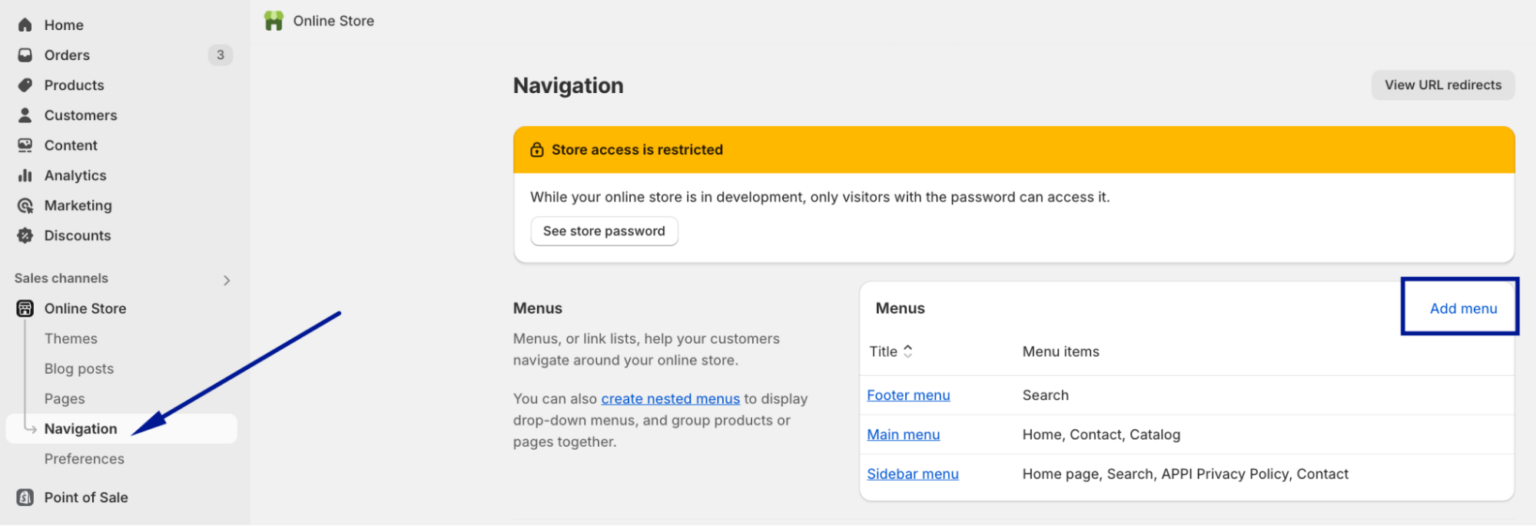Click the Products tag icon

click(x=25, y=85)
